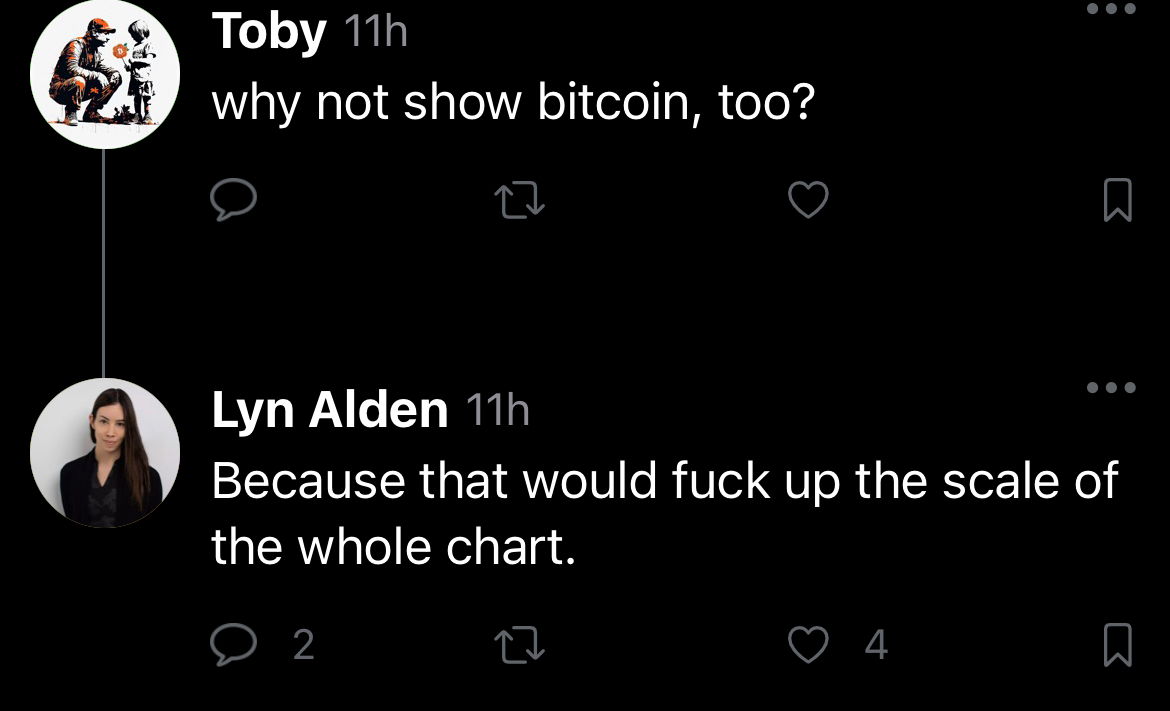The height and width of the screenshot is (711, 1170).
Task: Reply to Lyn Alden's tweet
Action: (x=233, y=645)
